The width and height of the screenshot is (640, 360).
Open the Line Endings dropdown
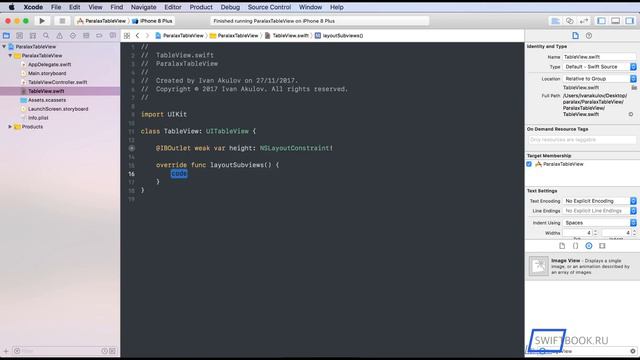600,211
